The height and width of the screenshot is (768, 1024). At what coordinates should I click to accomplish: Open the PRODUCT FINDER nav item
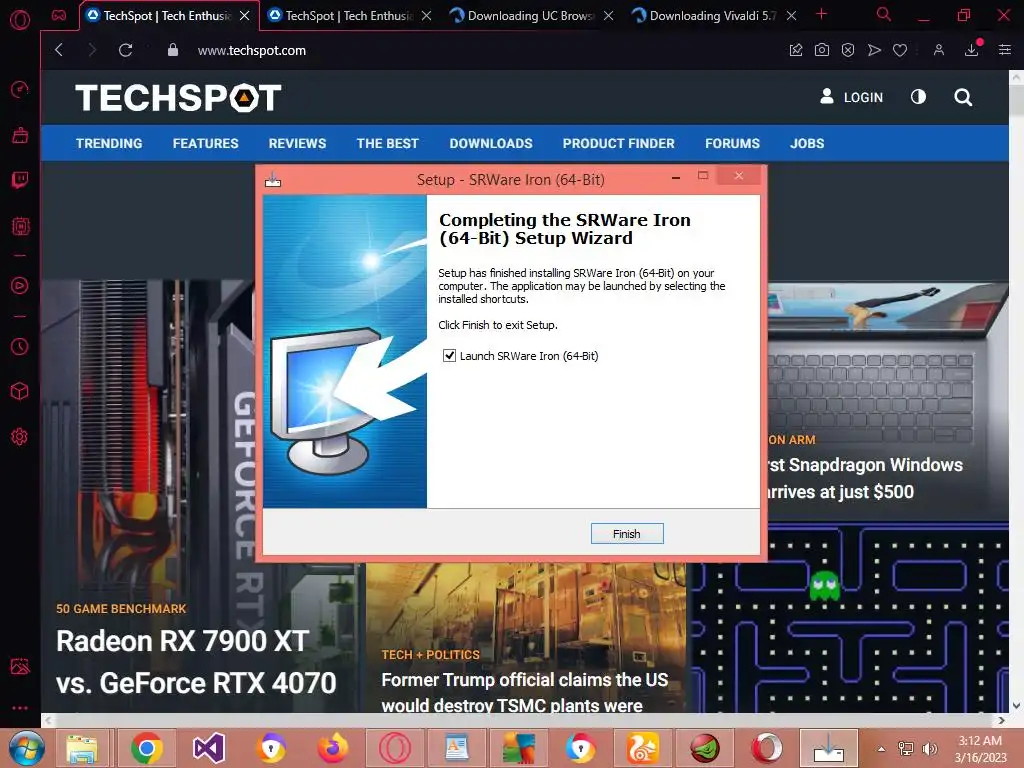[x=618, y=143]
